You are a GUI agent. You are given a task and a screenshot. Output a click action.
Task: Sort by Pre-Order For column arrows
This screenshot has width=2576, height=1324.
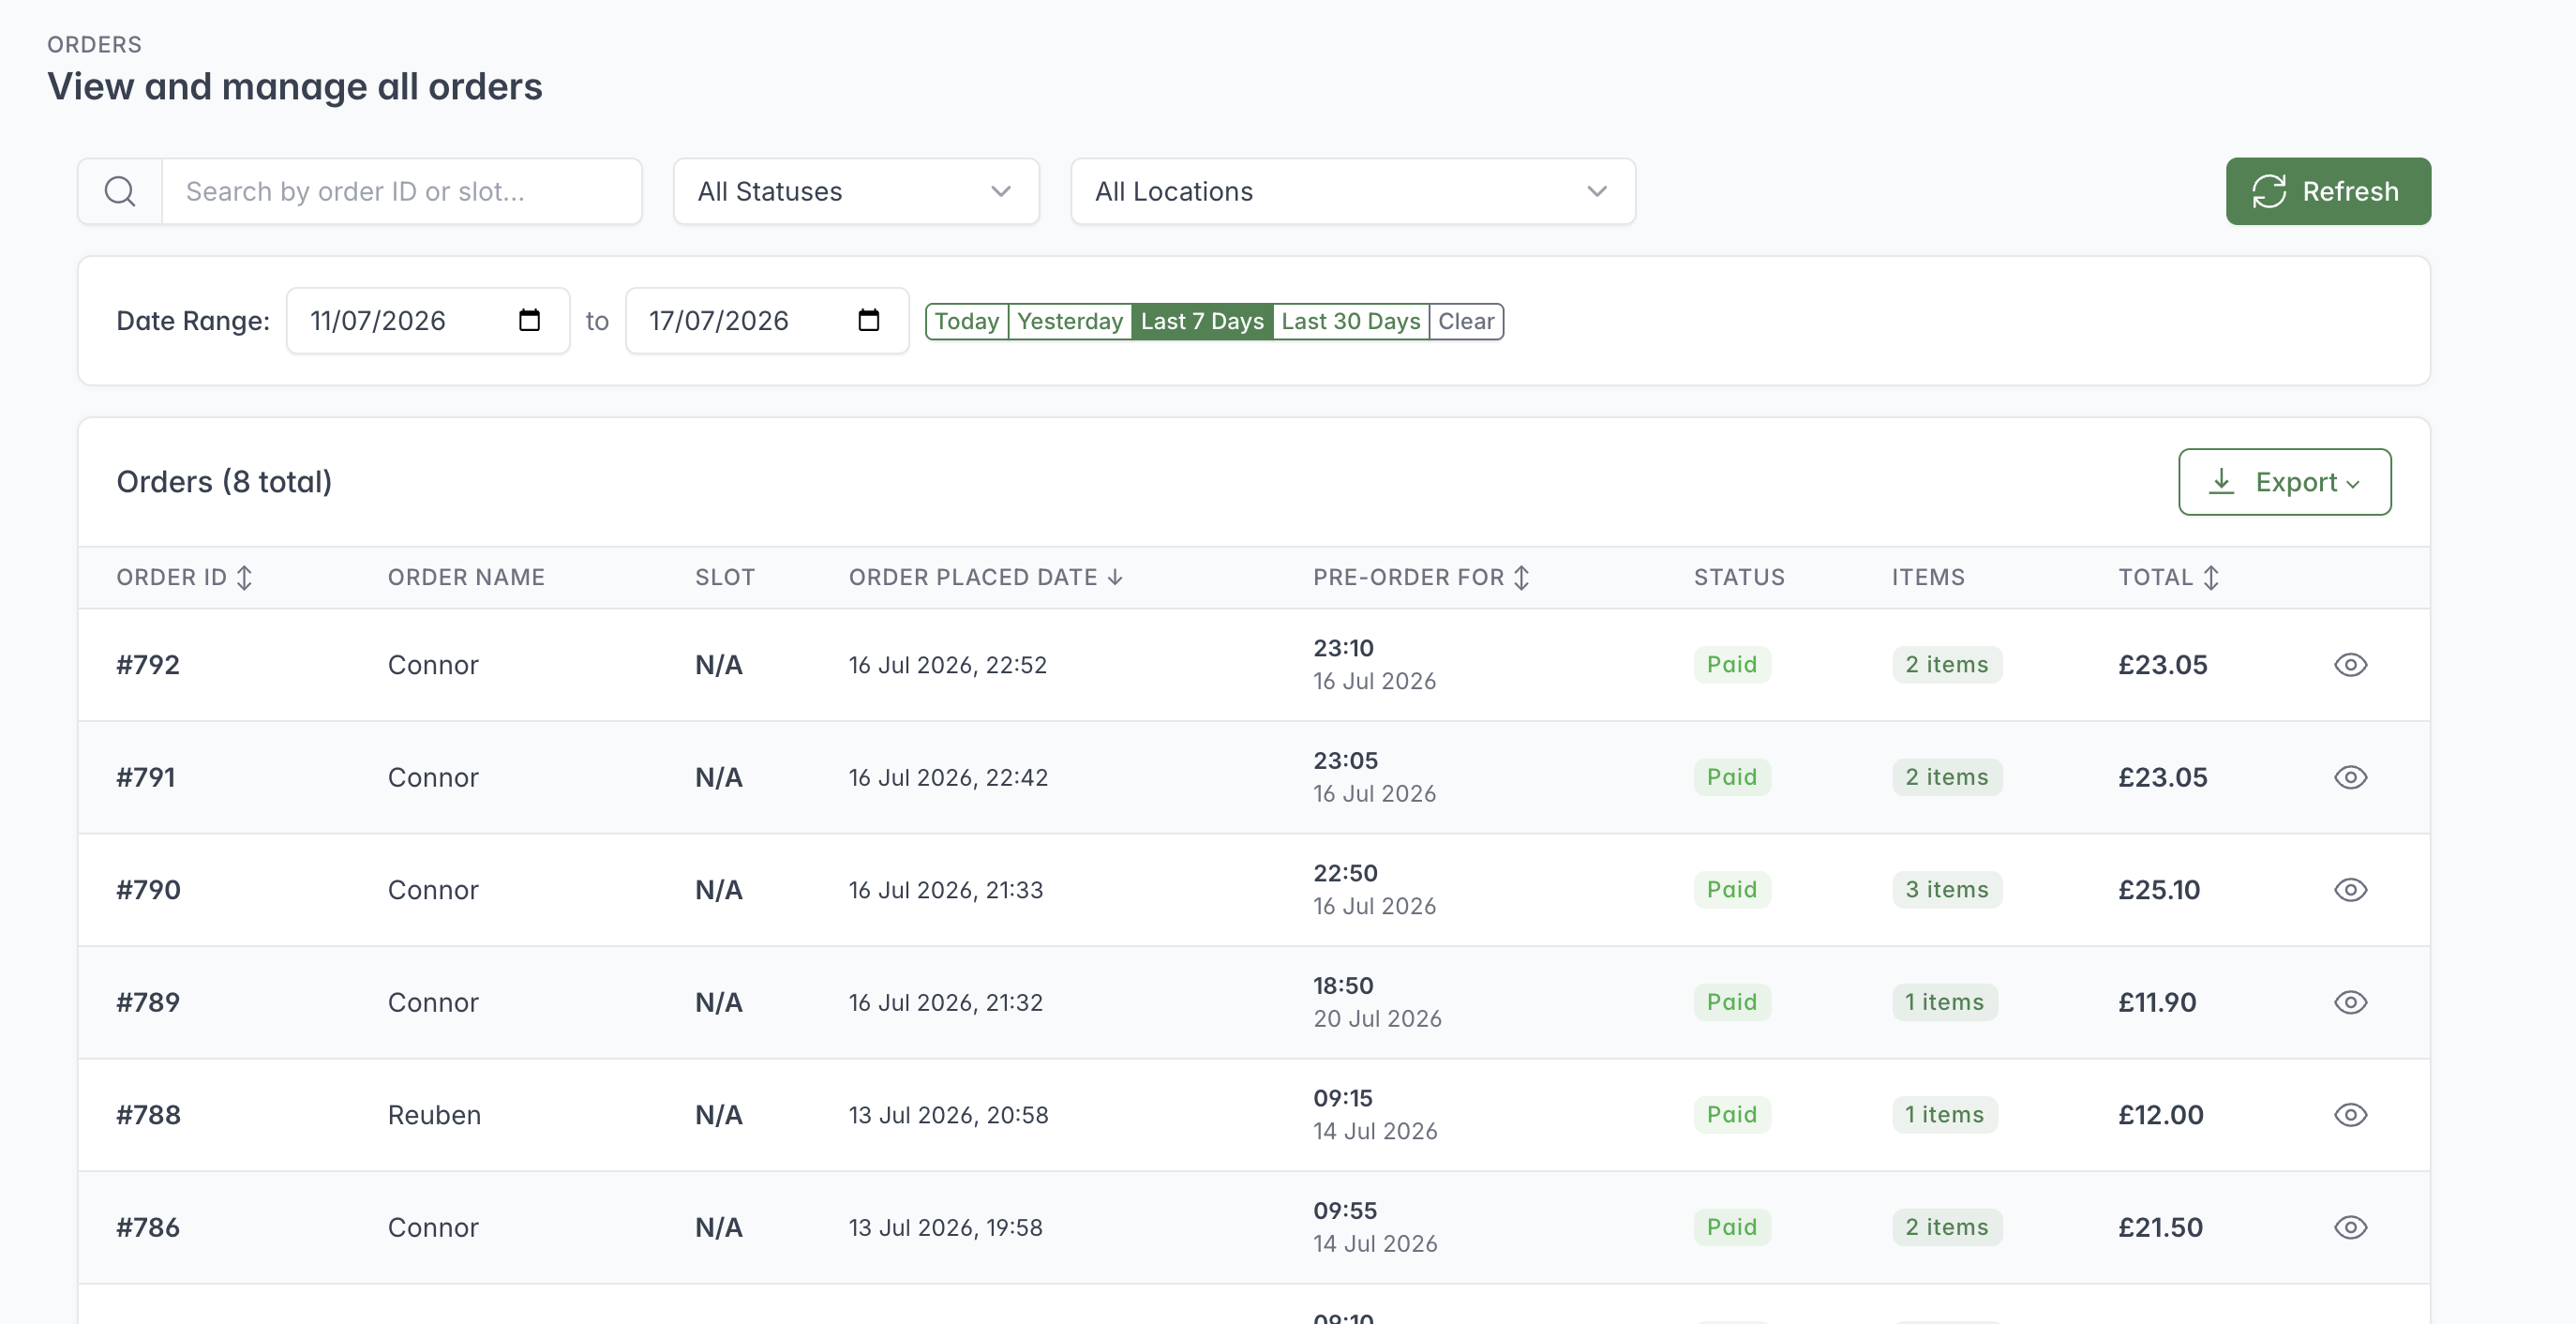1521,577
